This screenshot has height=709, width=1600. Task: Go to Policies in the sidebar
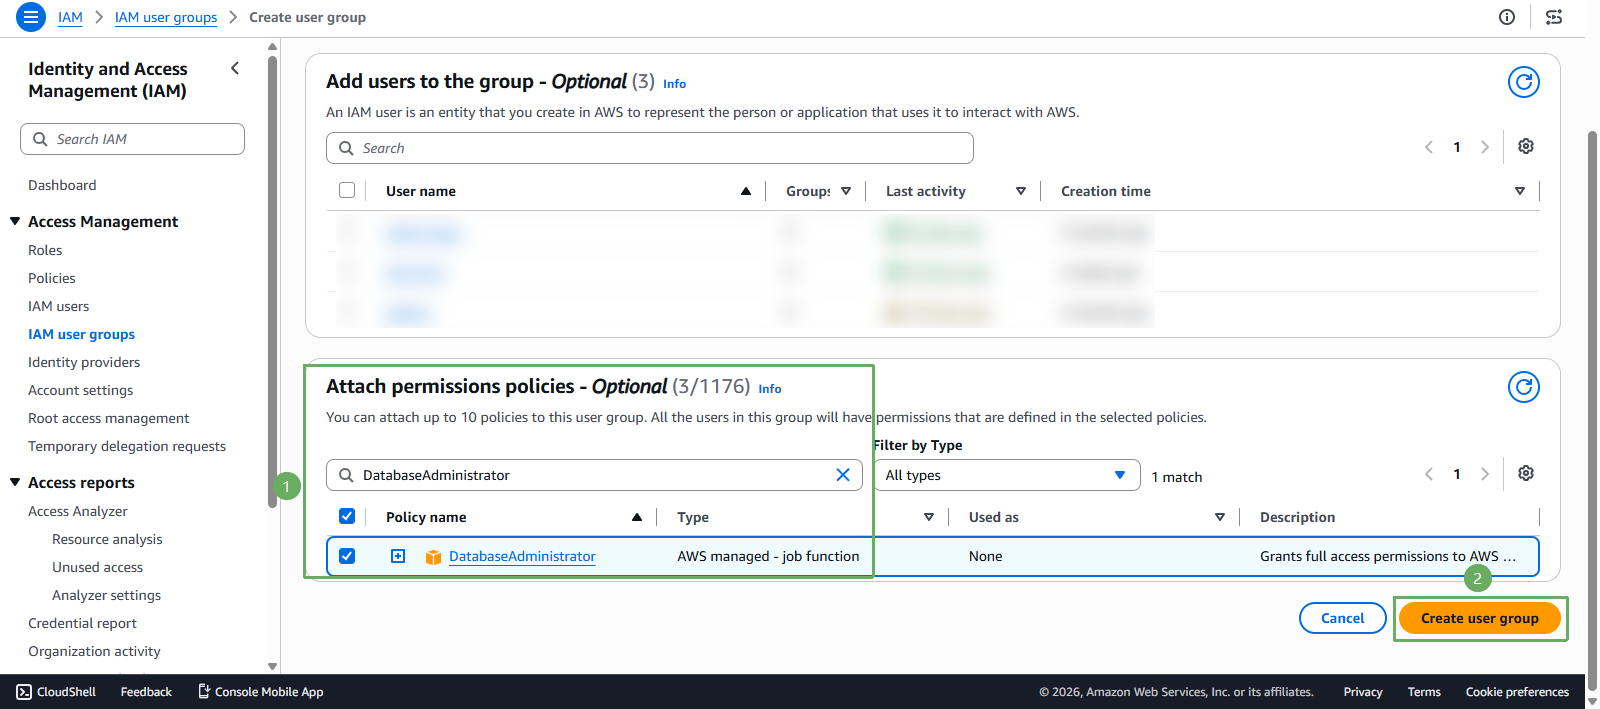coord(52,278)
